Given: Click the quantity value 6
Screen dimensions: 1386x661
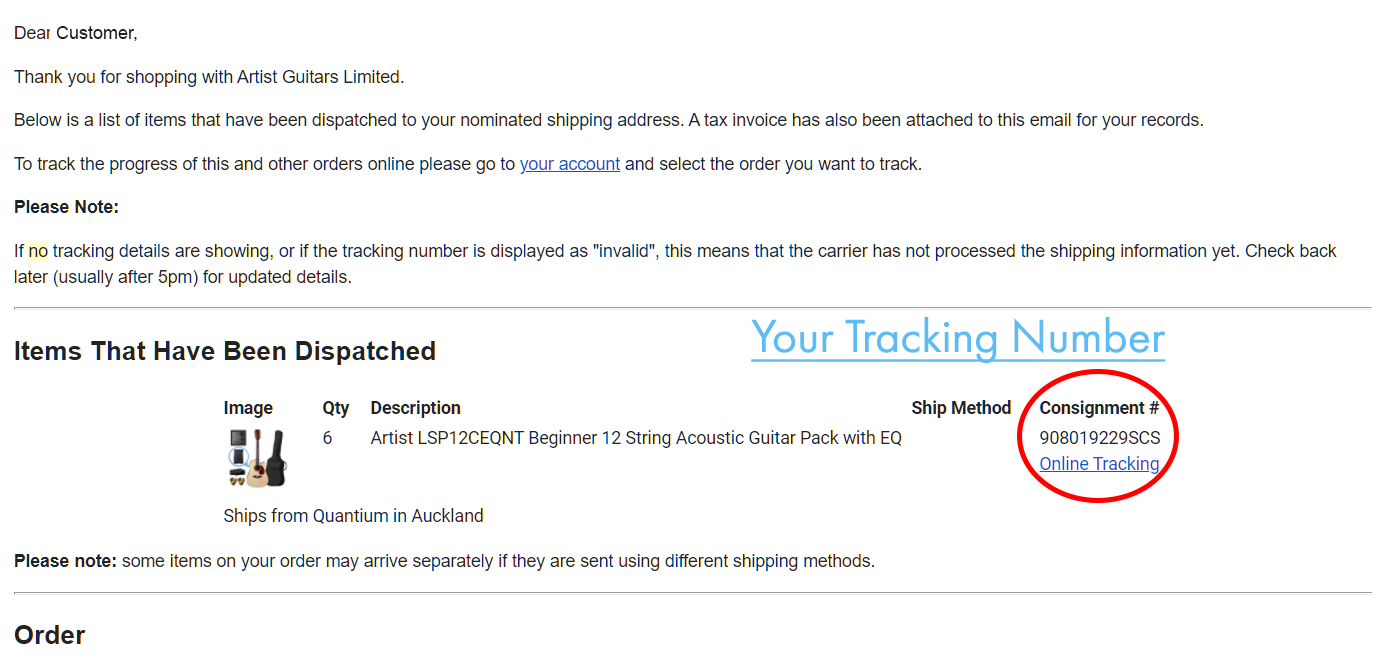Looking at the screenshot, I should (x=328, y=438).
